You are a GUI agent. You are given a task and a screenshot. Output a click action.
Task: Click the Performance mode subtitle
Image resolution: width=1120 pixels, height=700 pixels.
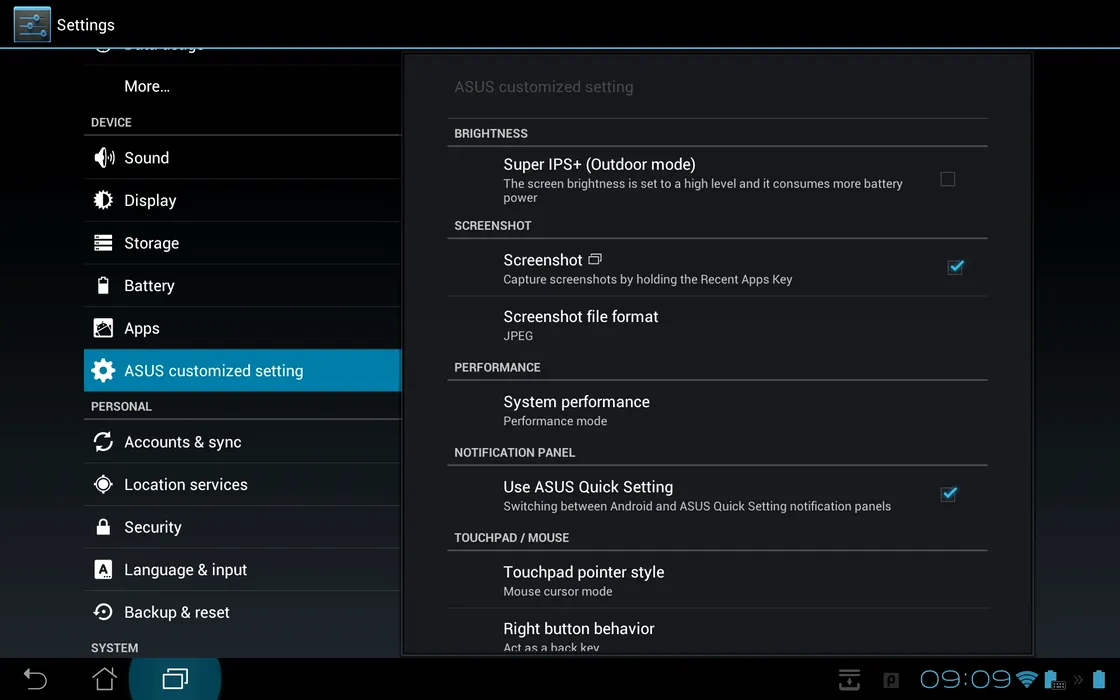point(555,421)
